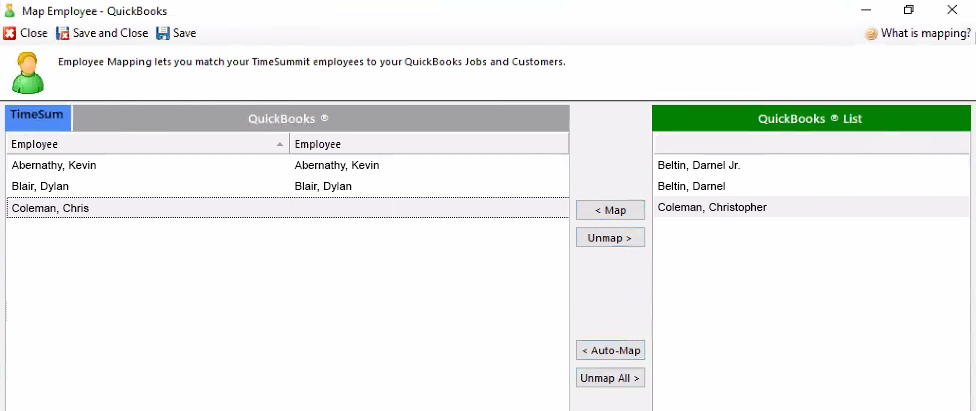Select the Coleman, Chris row
The height and width of the screenshot is (411, 976).
[x=288, y=208]
